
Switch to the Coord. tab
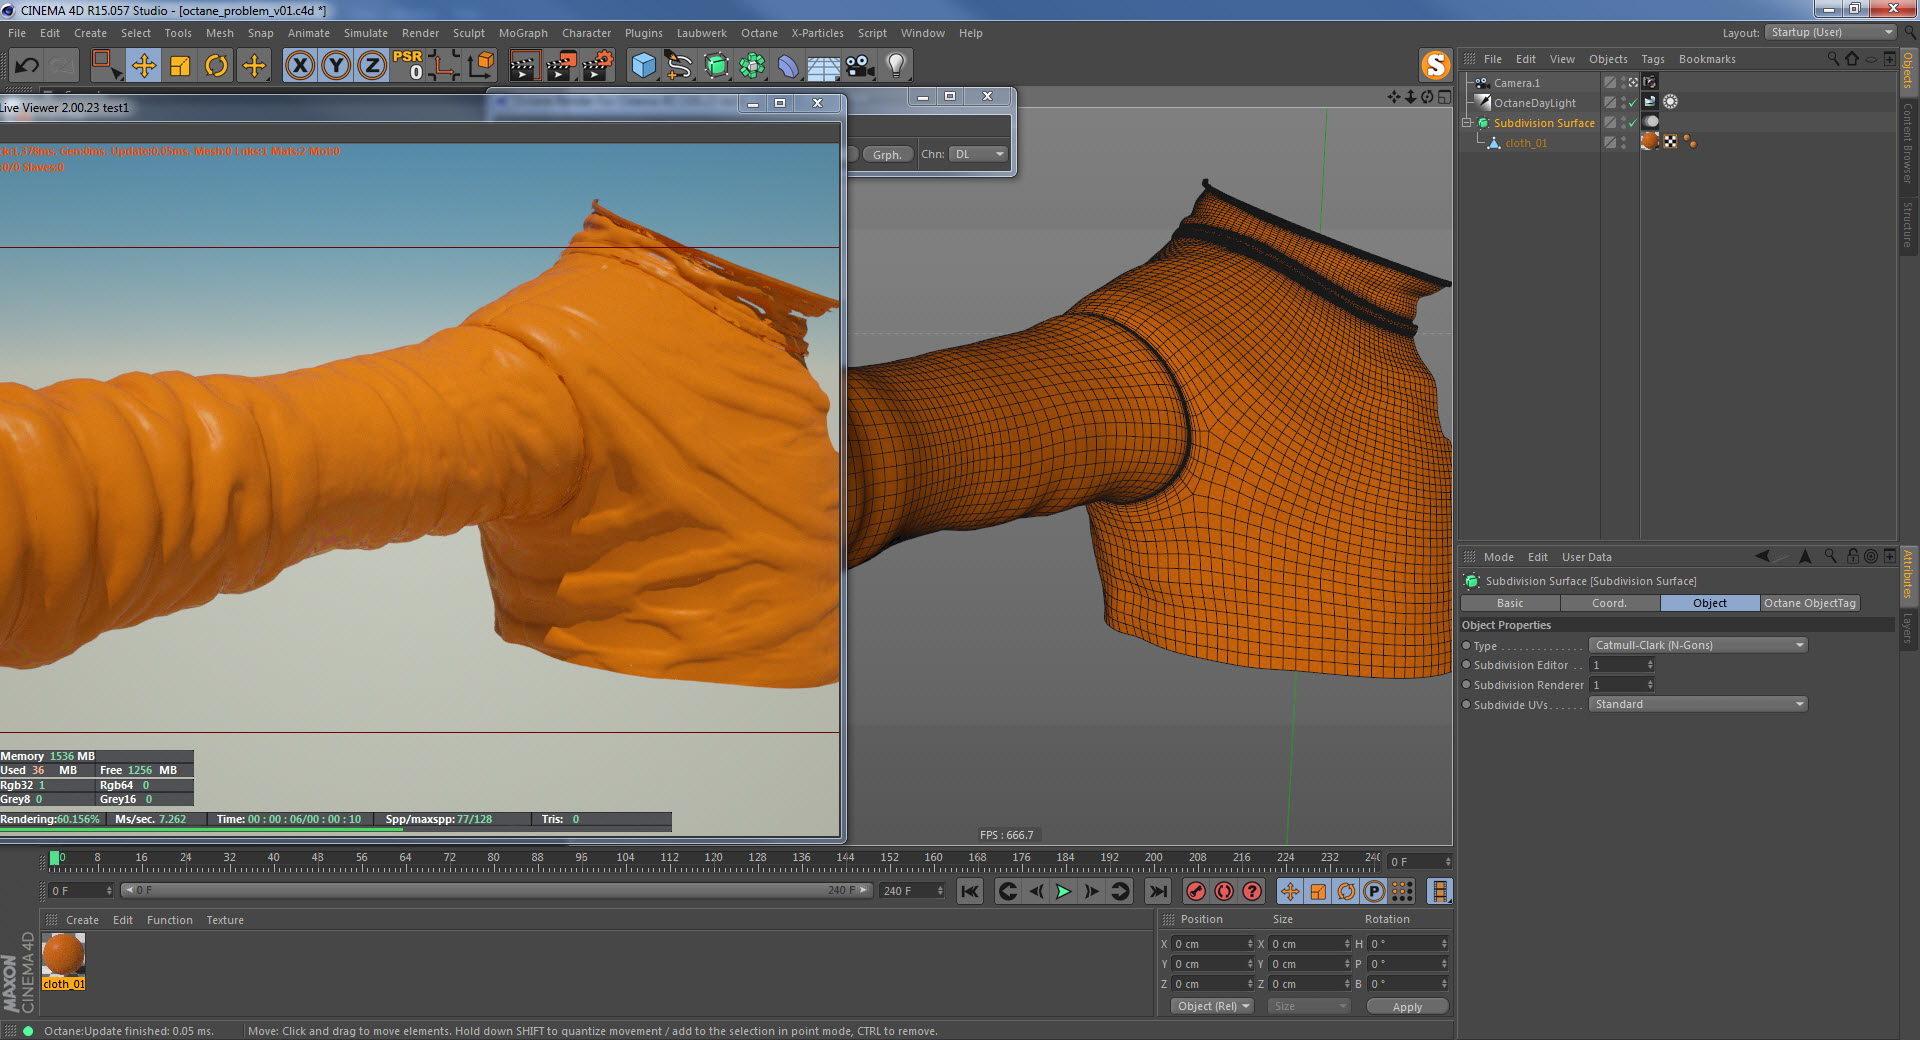coord(1609,603)
